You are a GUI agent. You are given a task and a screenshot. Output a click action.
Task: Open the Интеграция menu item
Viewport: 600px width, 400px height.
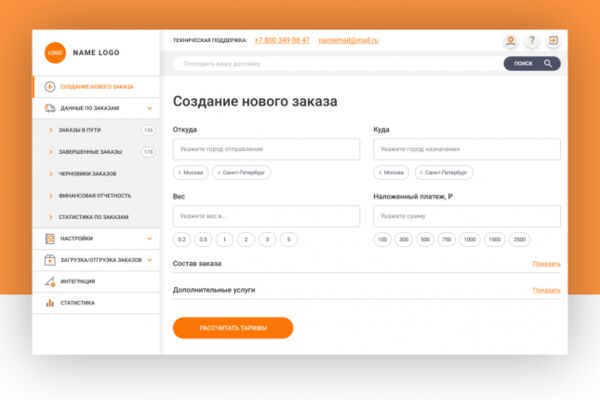tap(96, 281)
